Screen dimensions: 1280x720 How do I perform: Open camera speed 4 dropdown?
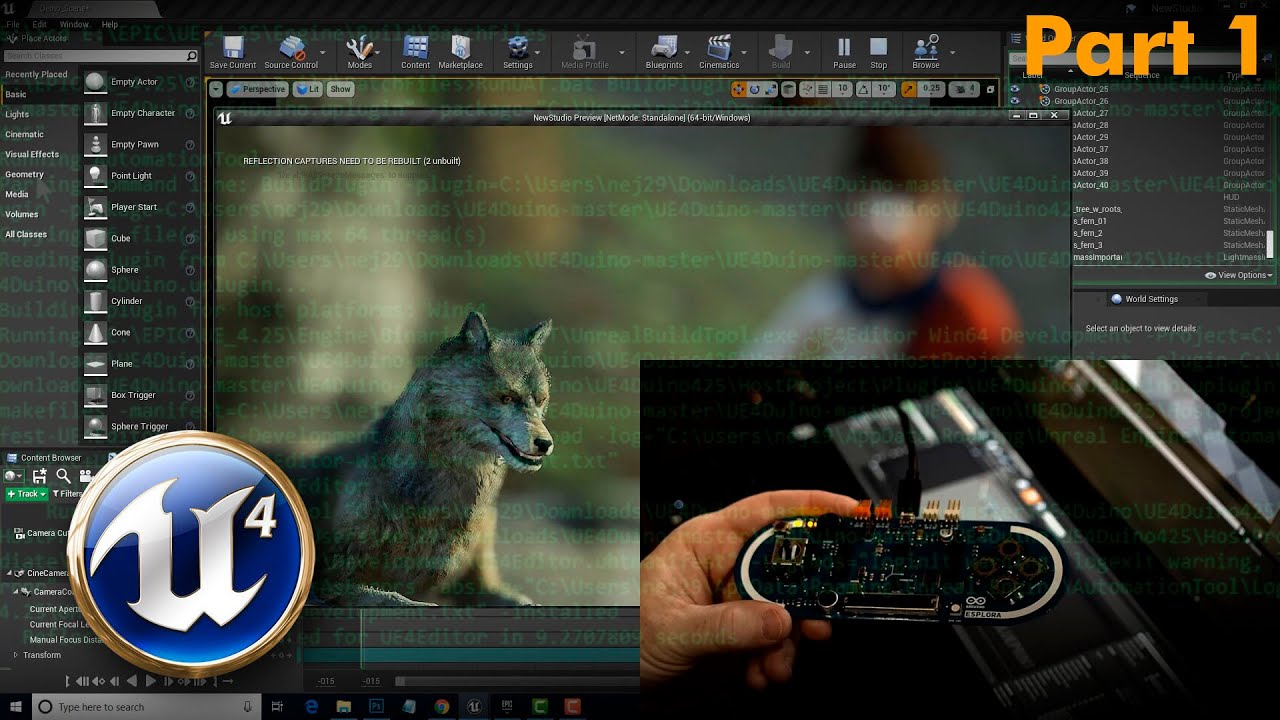(965, 89)
